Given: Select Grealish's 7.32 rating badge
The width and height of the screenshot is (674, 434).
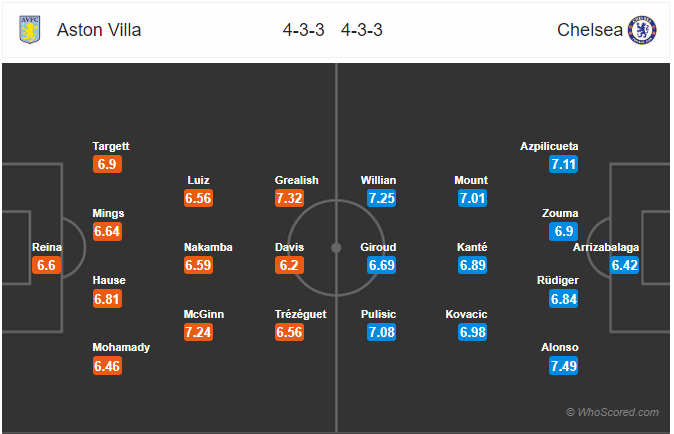Looking at the screenshot, I should click(289, 198).
